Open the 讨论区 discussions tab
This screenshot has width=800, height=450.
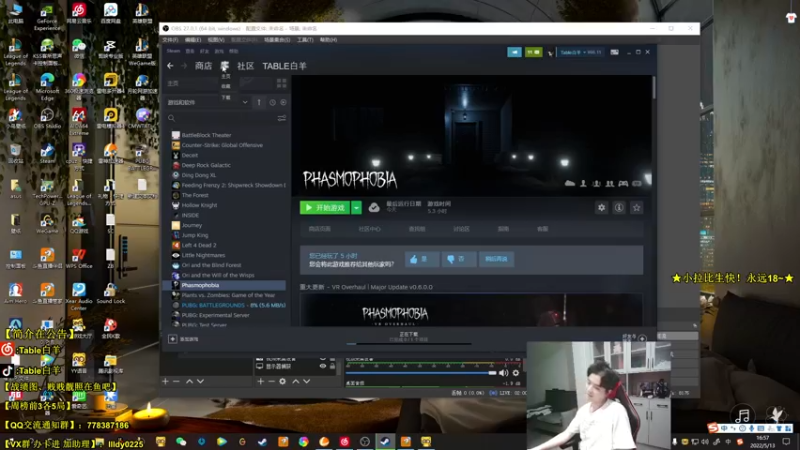pos(461,229)
